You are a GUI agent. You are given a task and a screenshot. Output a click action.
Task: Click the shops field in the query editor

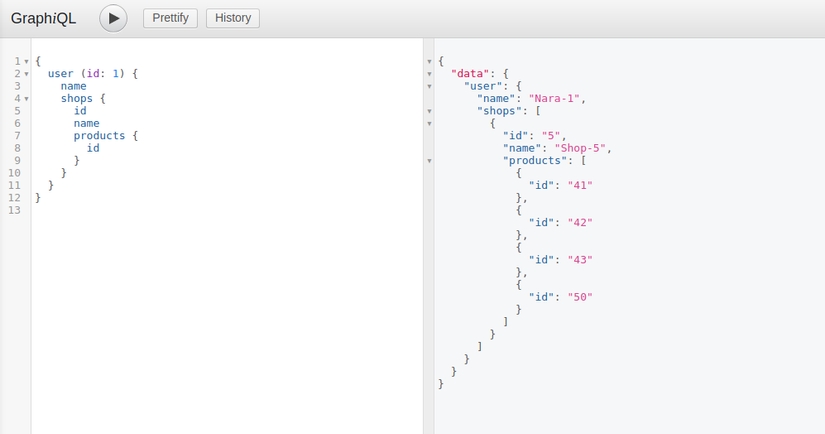pyautogui.click(x=77, y=99)
